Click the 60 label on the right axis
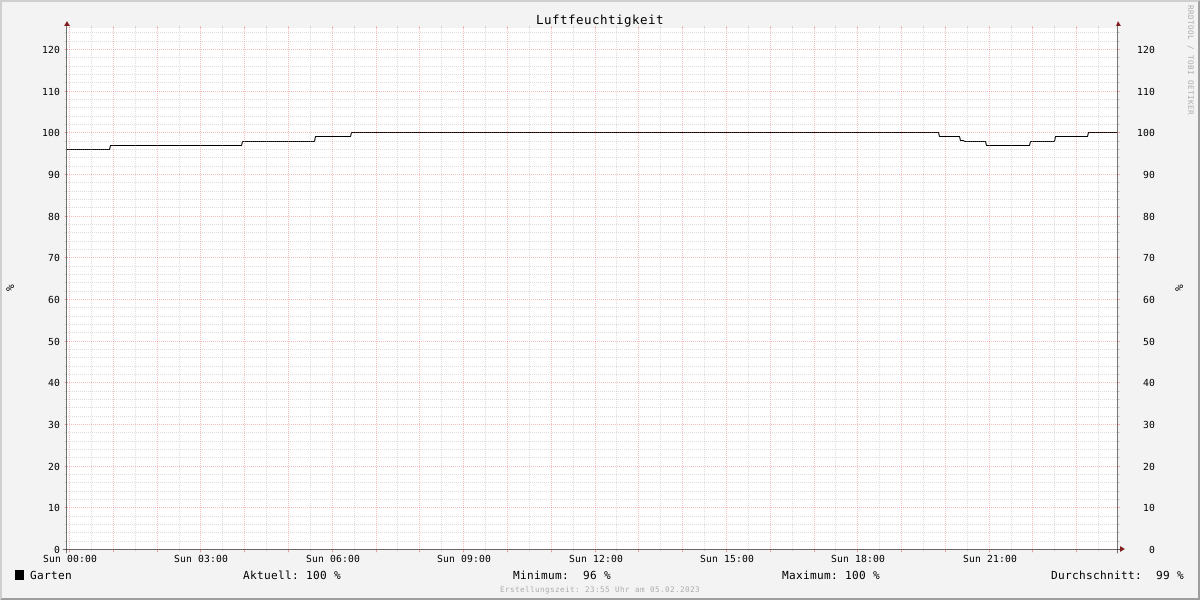This screenshot has width=1200, height=600. (1149, 300)
